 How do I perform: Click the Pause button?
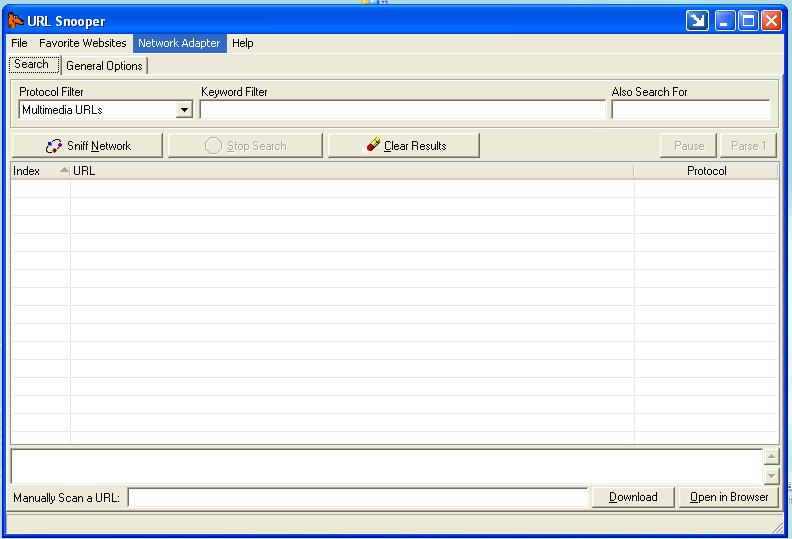pos(688,145)
